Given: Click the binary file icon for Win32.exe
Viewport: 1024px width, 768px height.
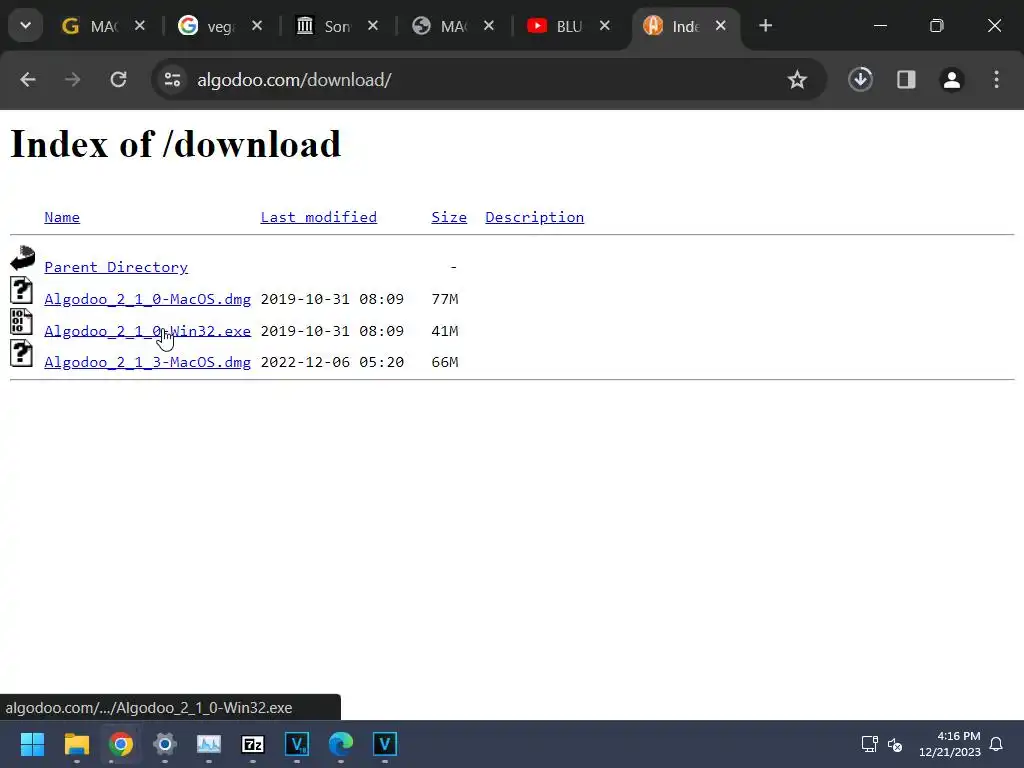Looking at the screenshot, I should pos(22,322).
